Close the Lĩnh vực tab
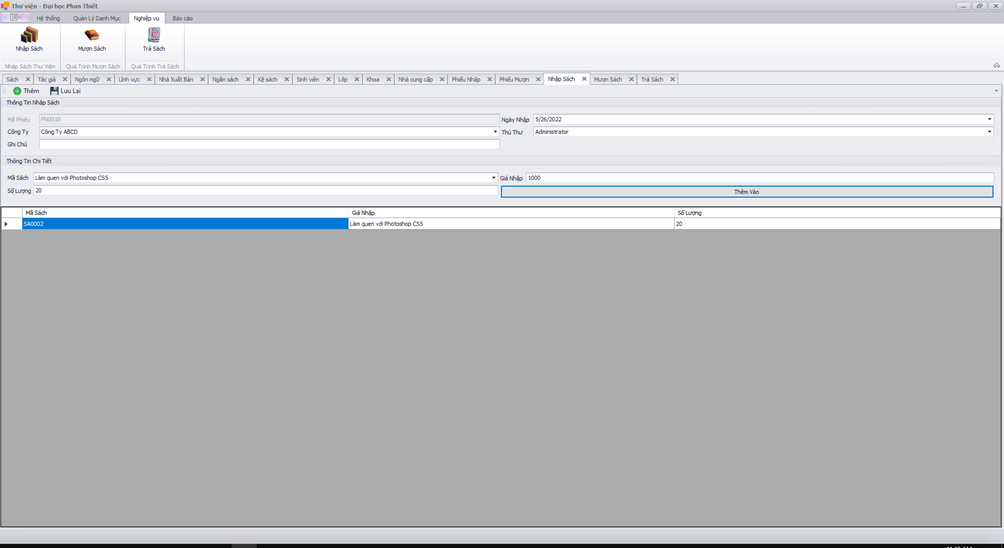This screenshot has height=548, width=1004. (149, 79)
